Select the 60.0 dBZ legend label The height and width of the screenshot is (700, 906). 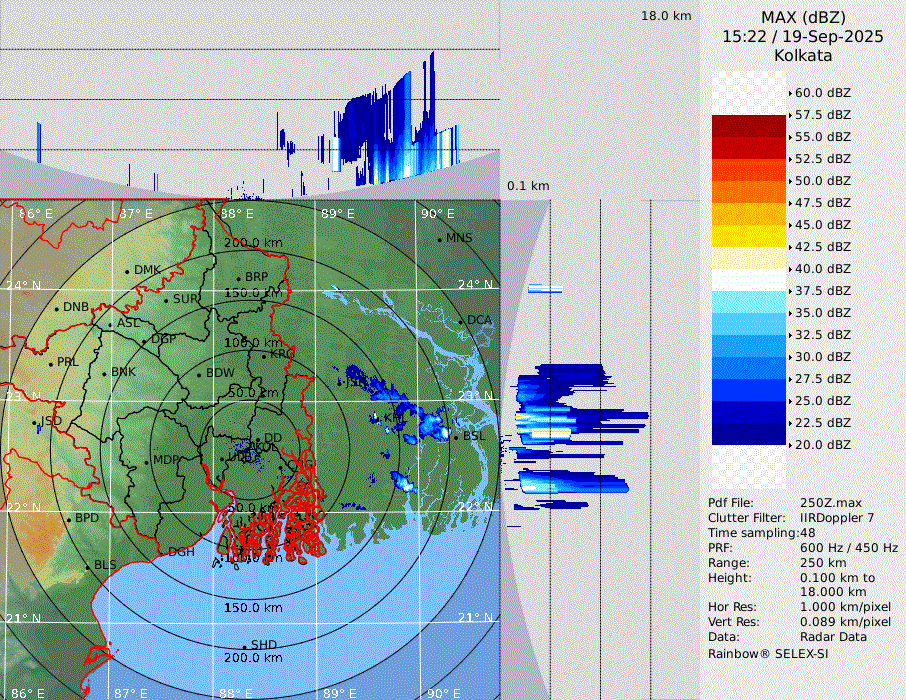click(x=822, y=93)
